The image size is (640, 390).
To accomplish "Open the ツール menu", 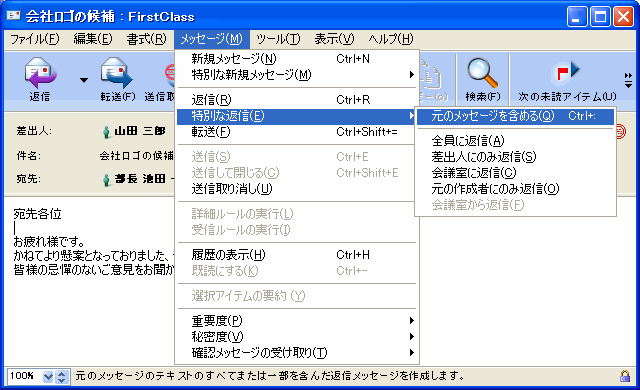I will point(278,39).
